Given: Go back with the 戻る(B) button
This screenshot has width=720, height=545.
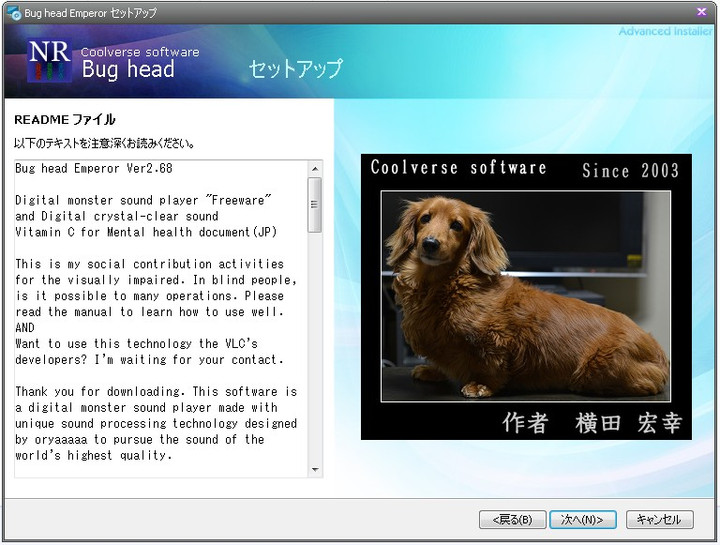Looking at the screenshot, I should 512,519.
